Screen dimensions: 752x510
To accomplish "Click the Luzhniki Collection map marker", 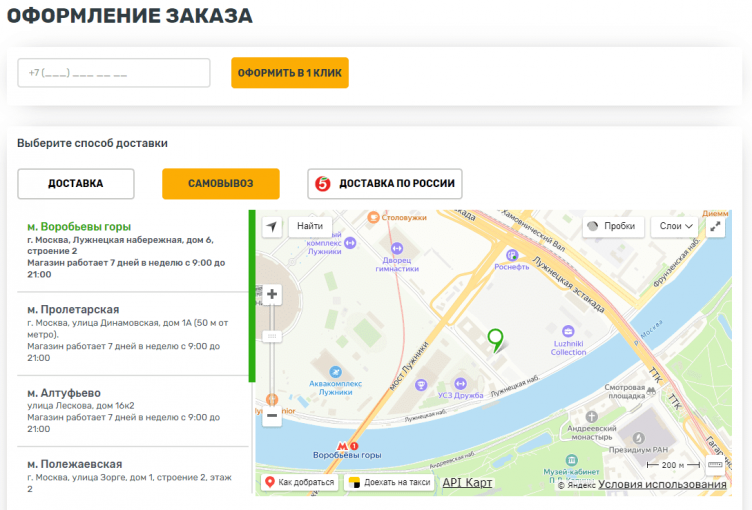I will (568, 331).
